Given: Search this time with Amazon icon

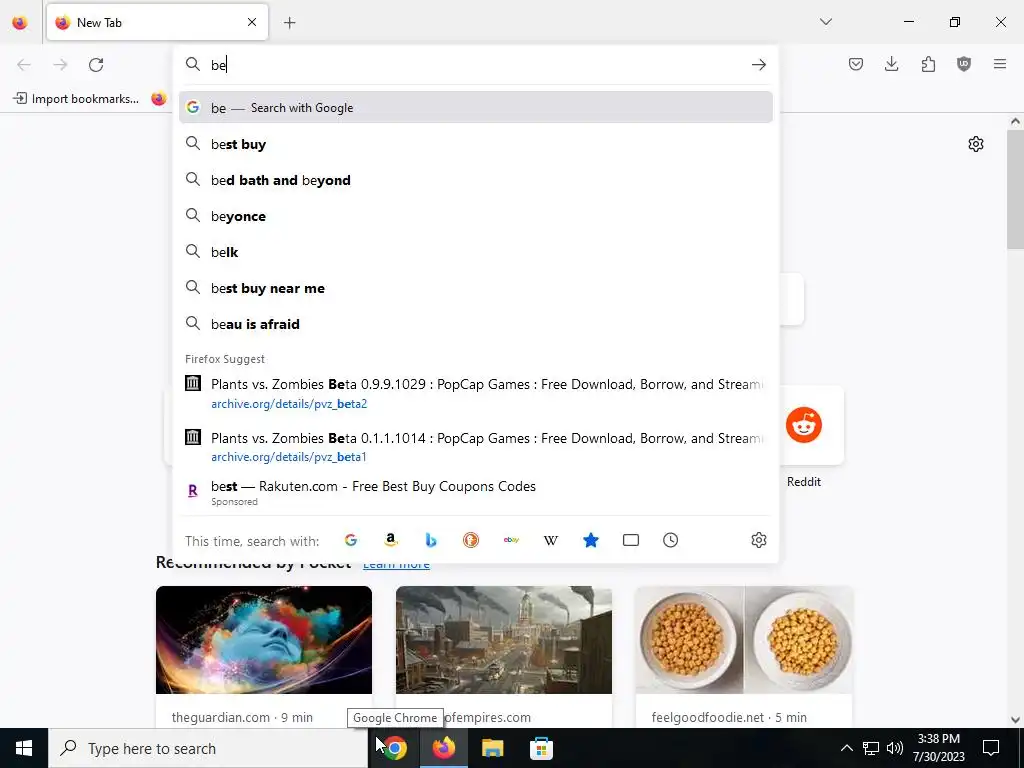Looking at the screenshot, I should tap(391, 540).
